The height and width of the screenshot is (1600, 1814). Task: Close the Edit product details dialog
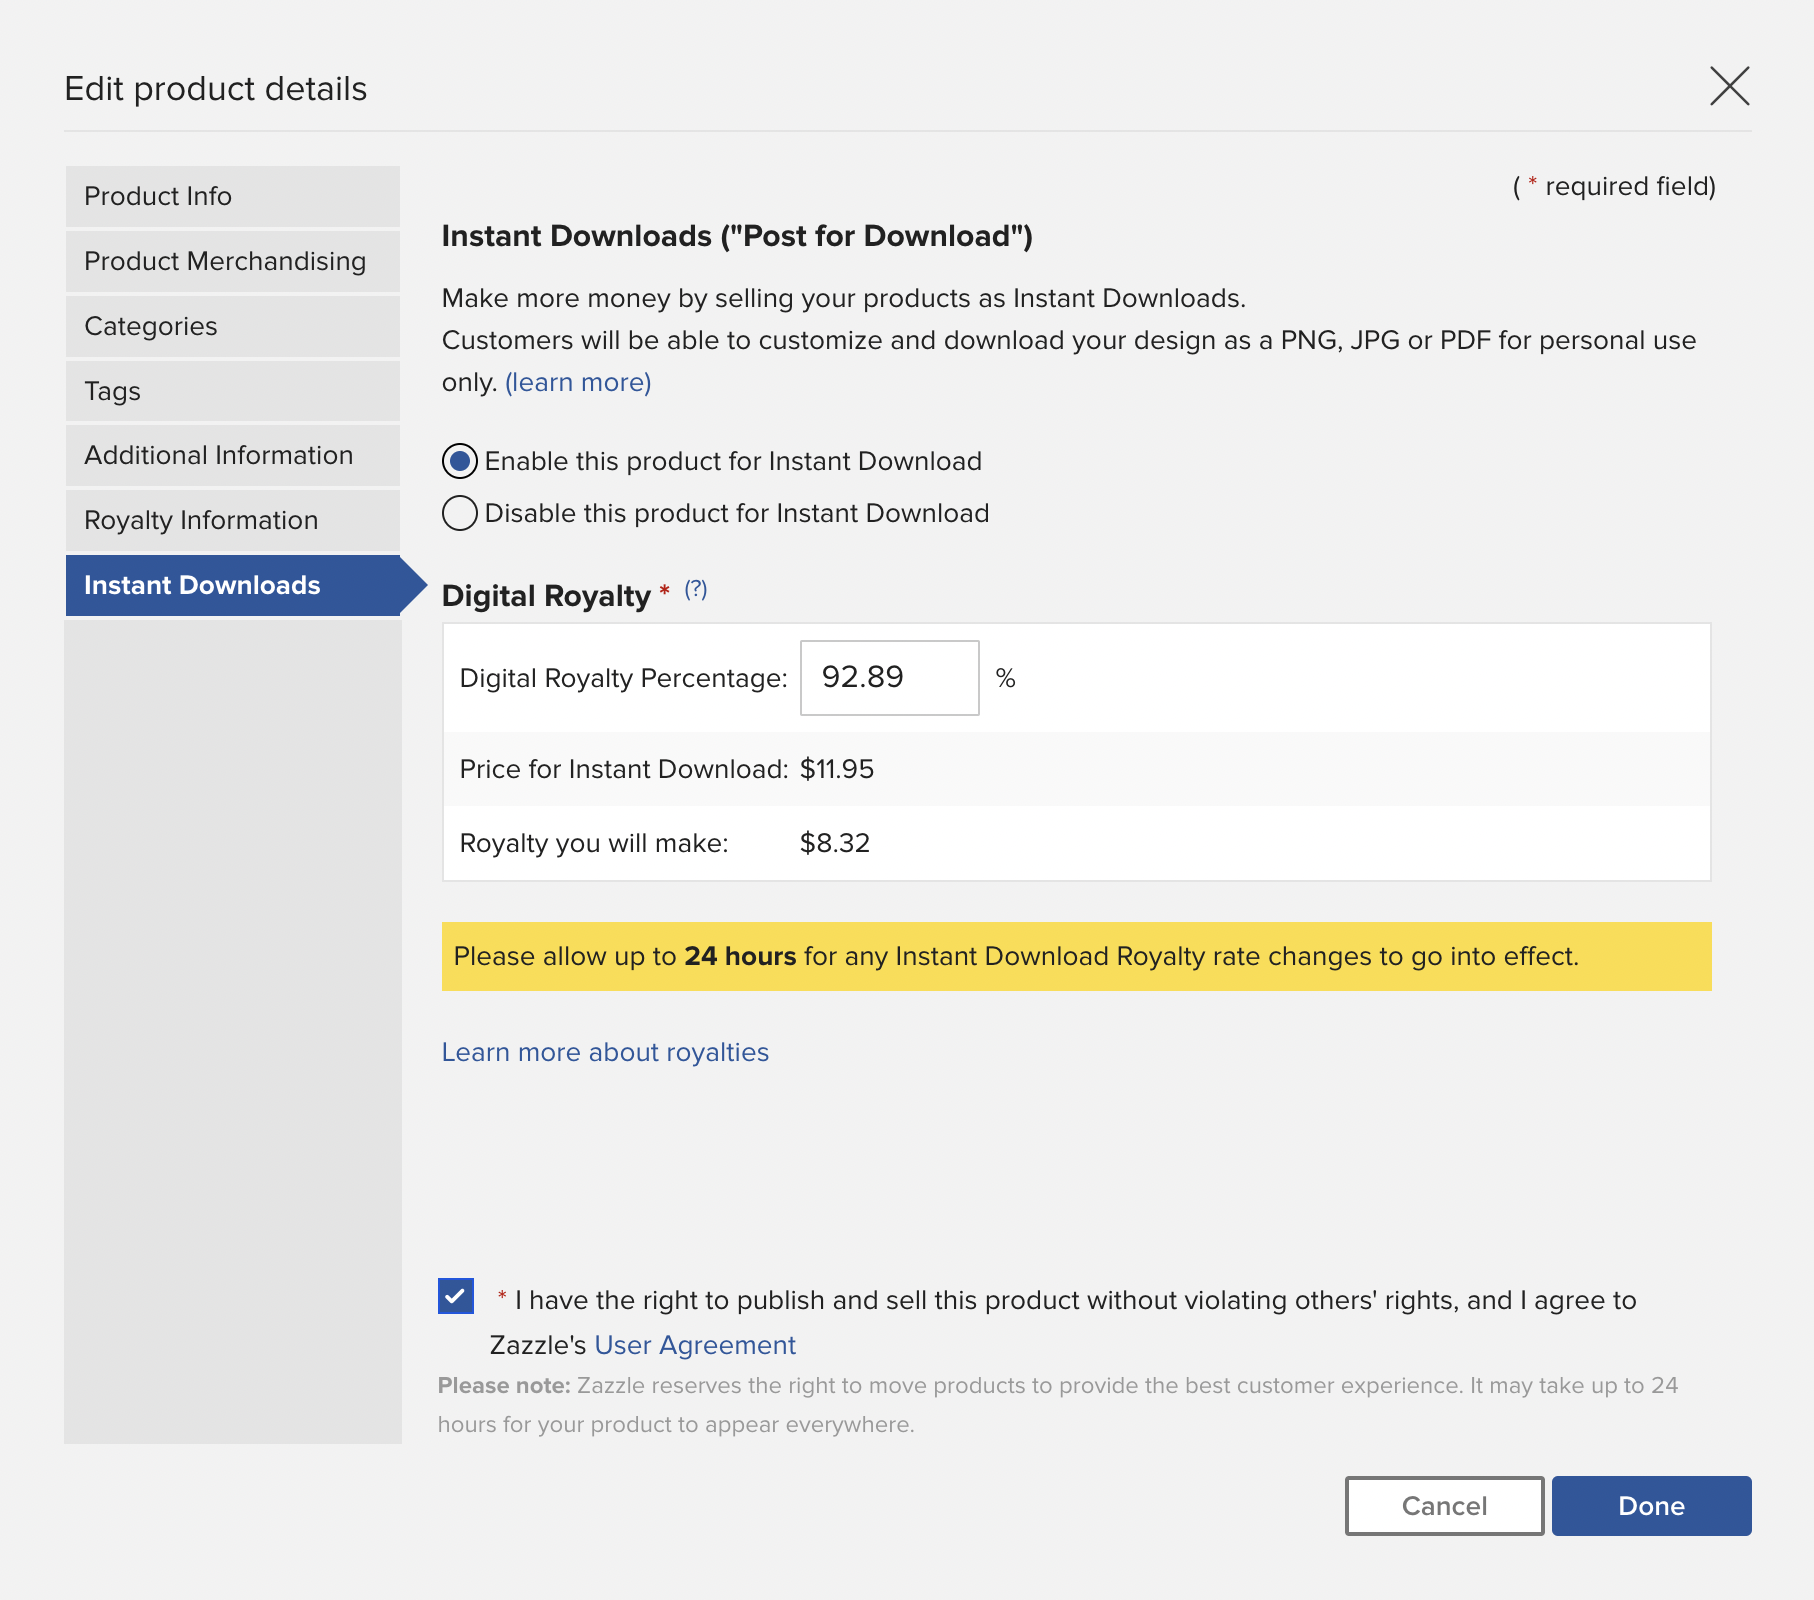1729,87
